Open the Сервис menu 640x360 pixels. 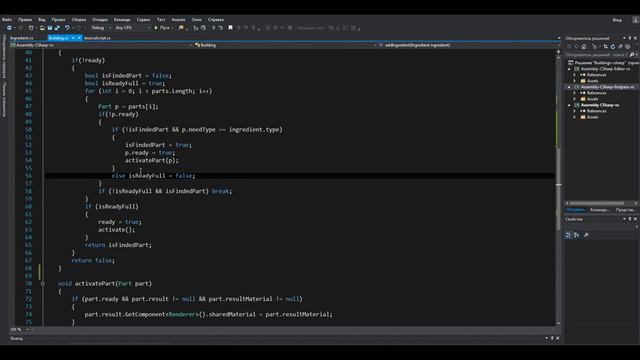click(x=143, y=20)
